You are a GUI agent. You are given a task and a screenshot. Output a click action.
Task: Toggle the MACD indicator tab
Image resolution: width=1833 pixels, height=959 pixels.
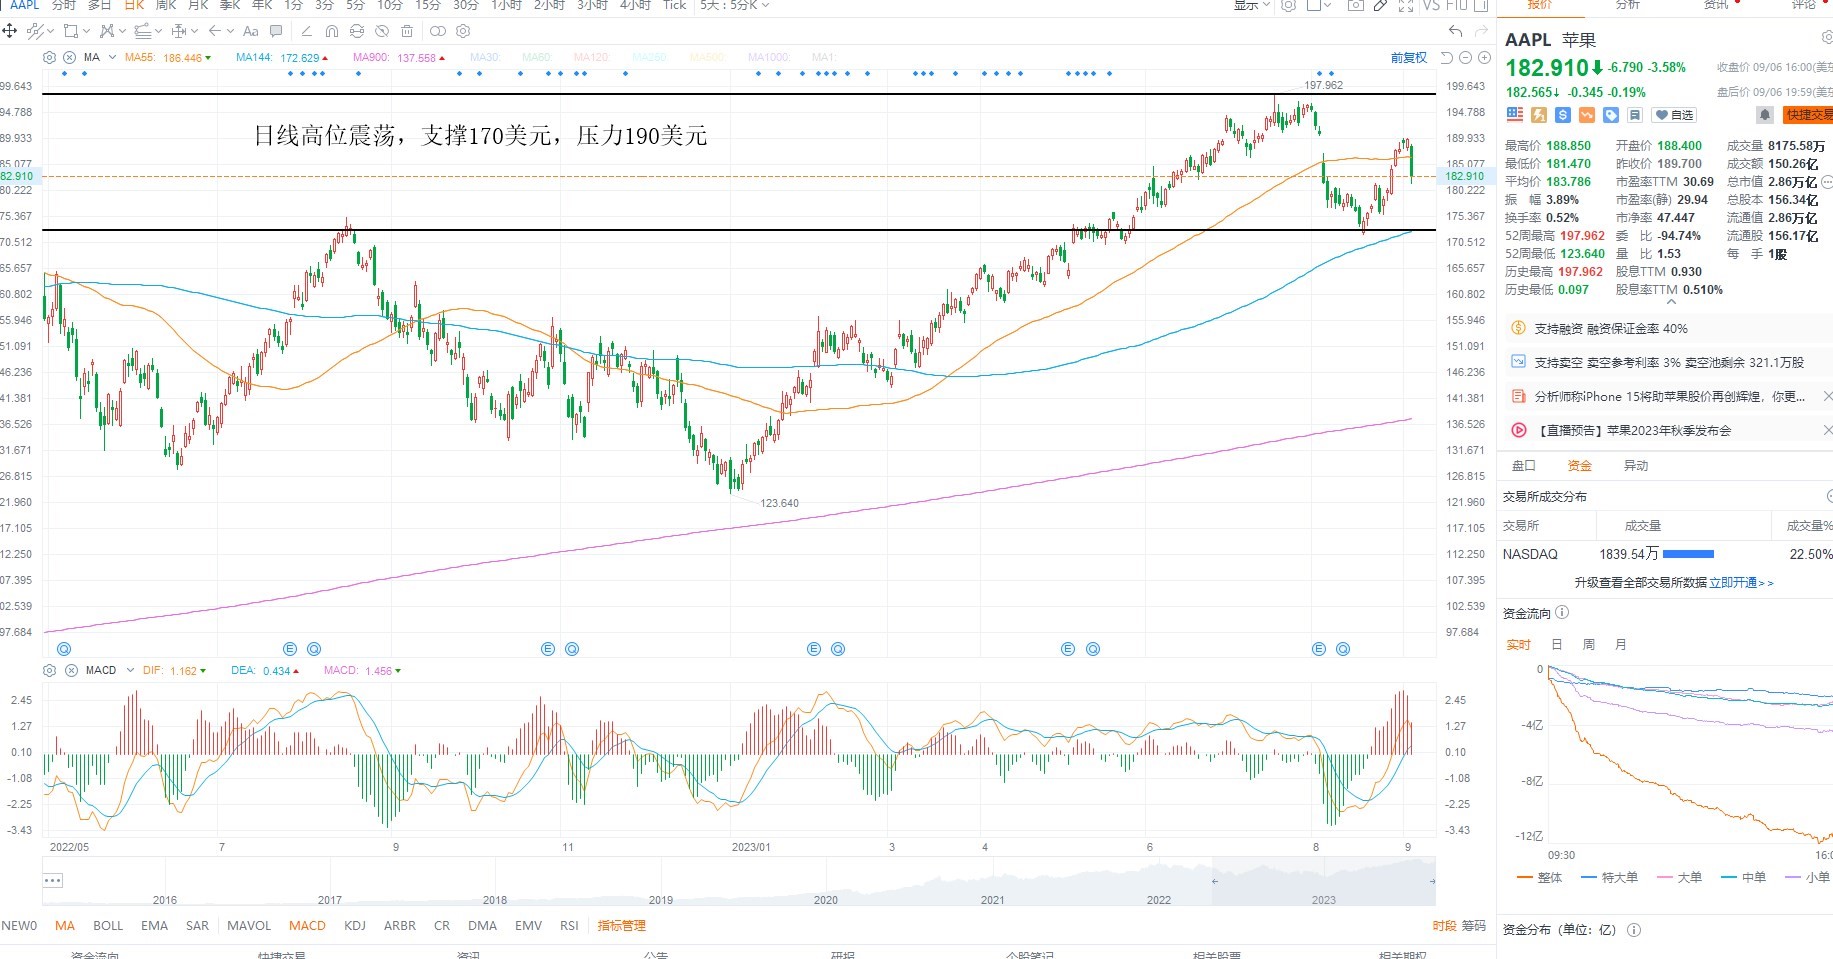point(307,926)
